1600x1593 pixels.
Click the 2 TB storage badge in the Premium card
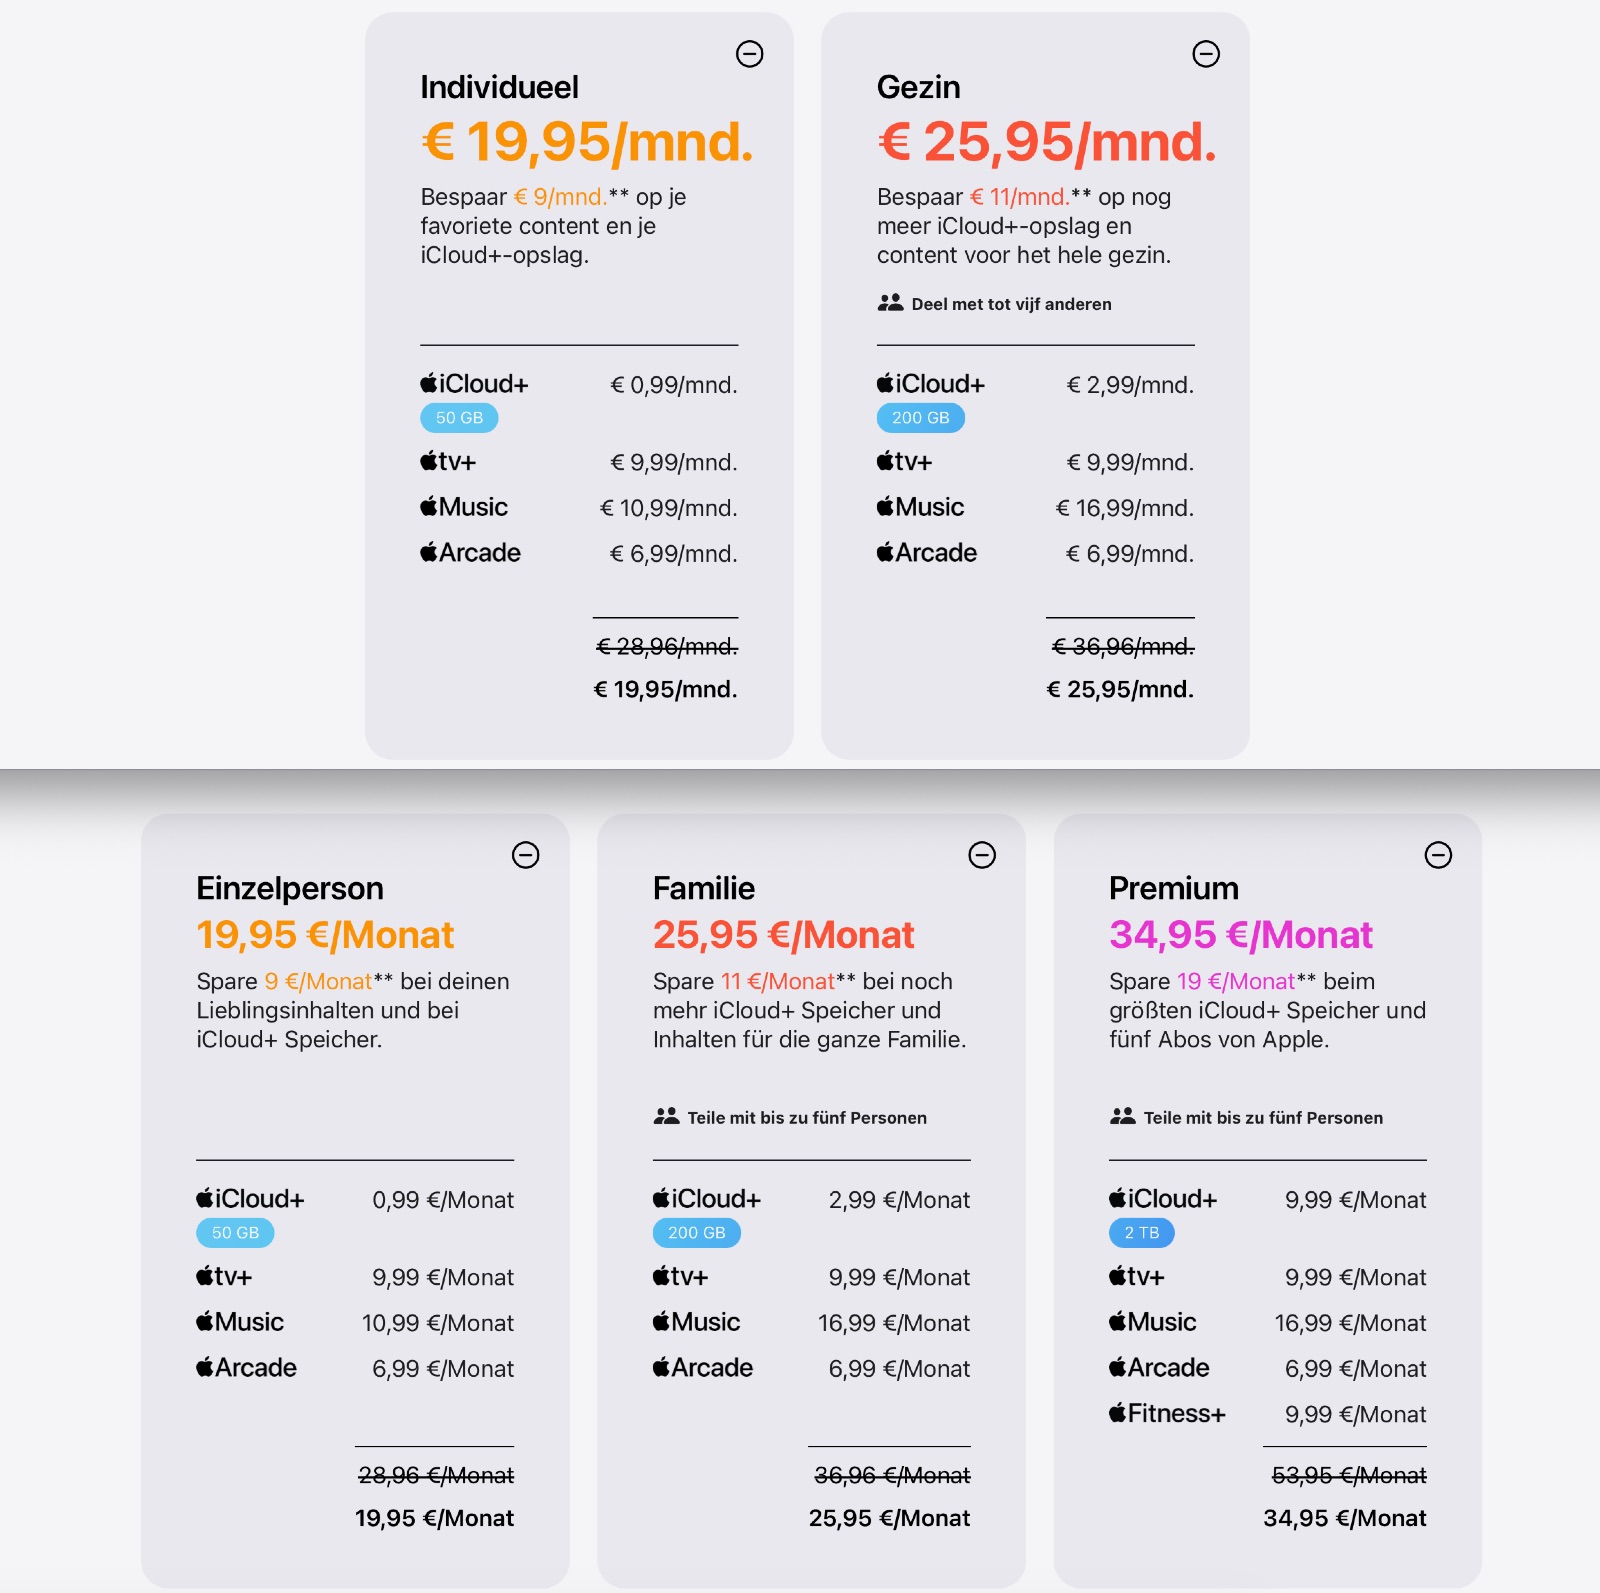tap(1141, 1233)
